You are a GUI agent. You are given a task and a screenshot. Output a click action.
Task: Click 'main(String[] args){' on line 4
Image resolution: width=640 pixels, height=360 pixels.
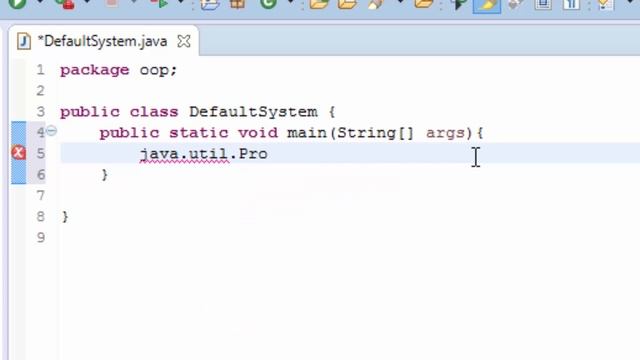(385, 133)
